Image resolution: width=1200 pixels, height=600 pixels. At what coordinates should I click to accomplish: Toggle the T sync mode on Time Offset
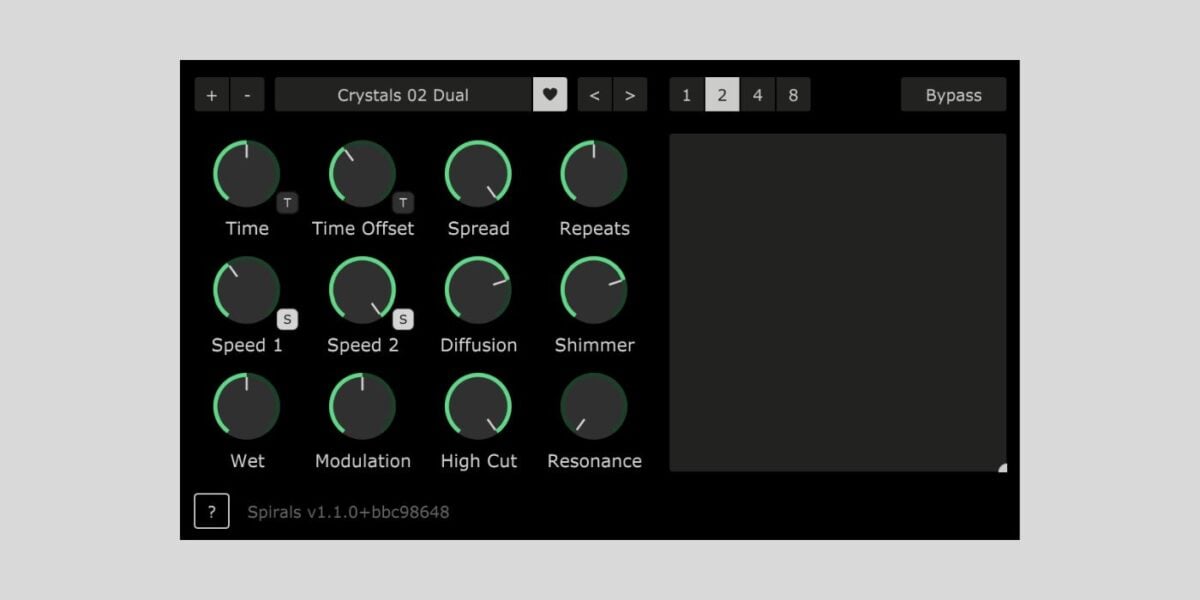403,202
